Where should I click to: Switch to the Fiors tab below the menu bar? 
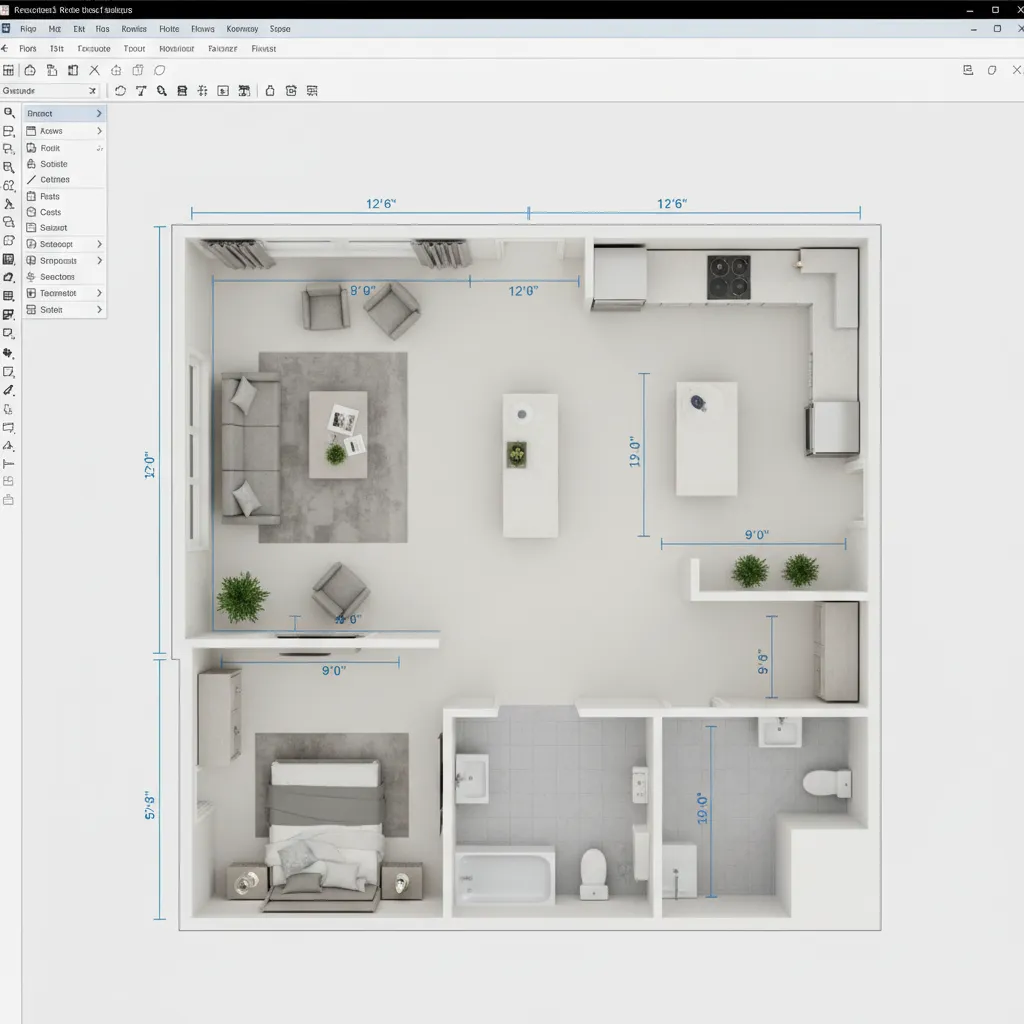(x=27, y=48)
